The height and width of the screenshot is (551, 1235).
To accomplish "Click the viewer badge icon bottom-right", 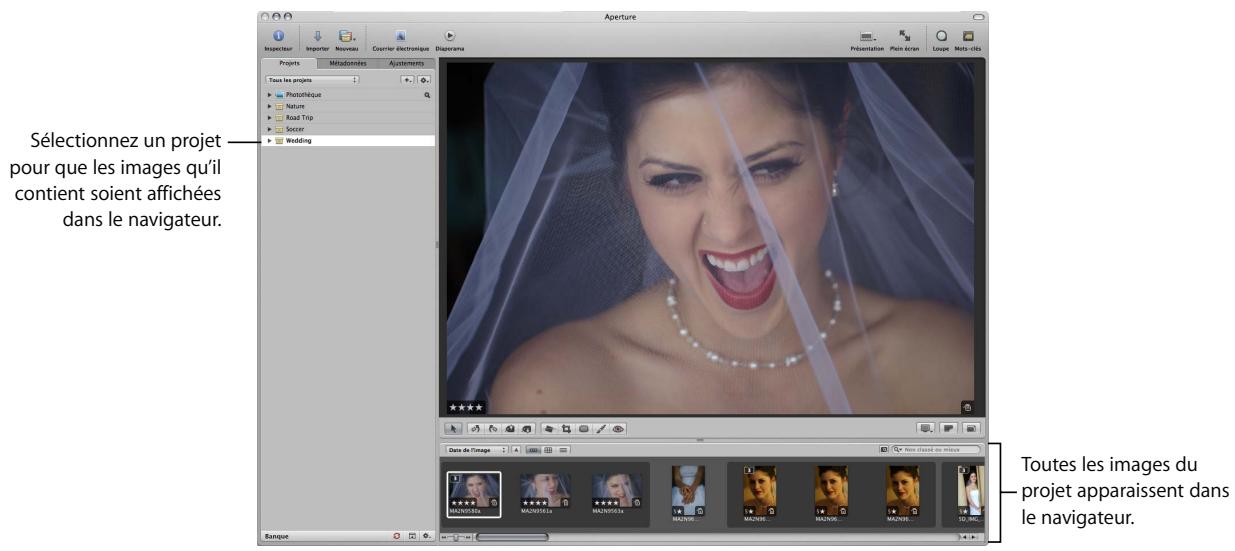I will pyautogui.click(x=966, y=406).
